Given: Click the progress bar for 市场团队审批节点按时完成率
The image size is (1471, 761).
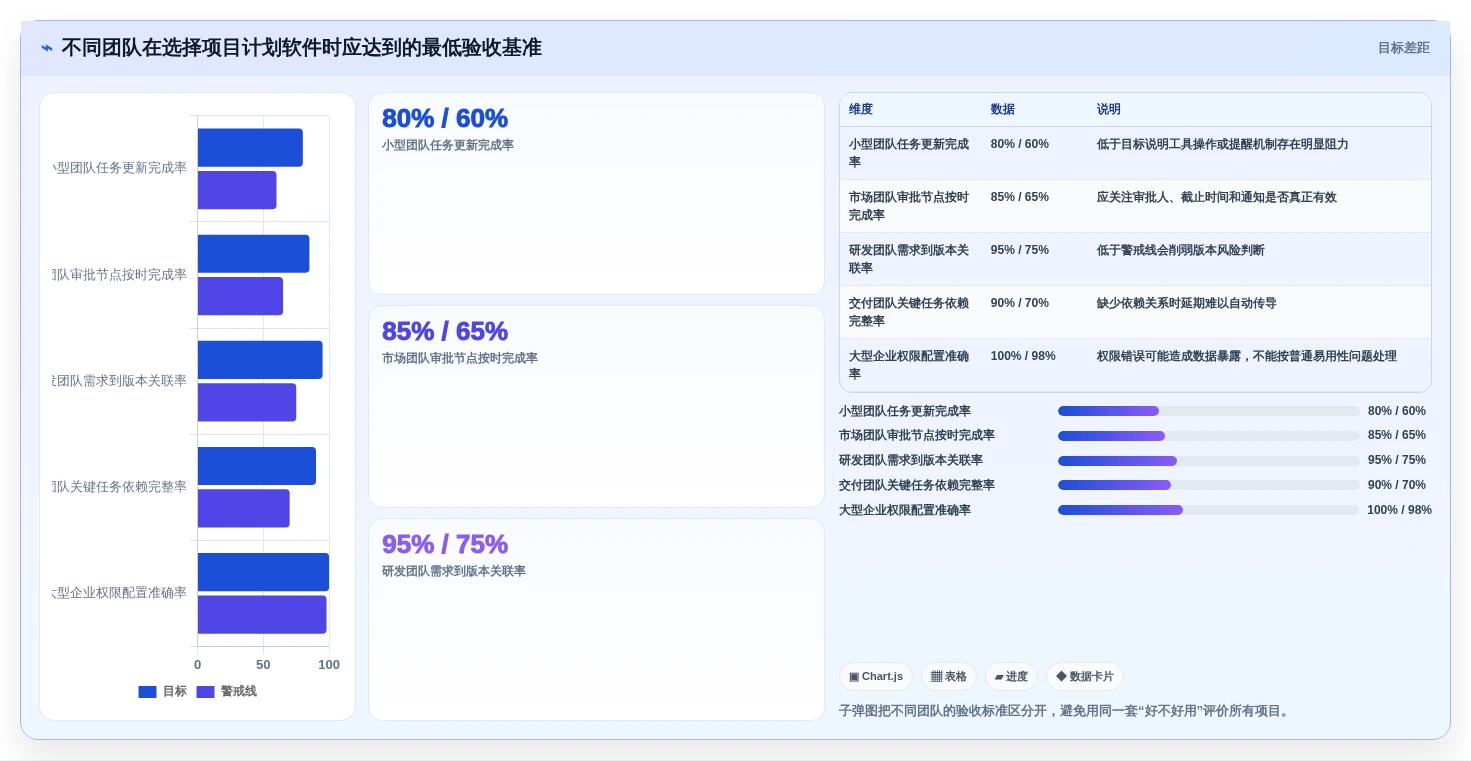Looking at the screenshot, I should 1208,436.
